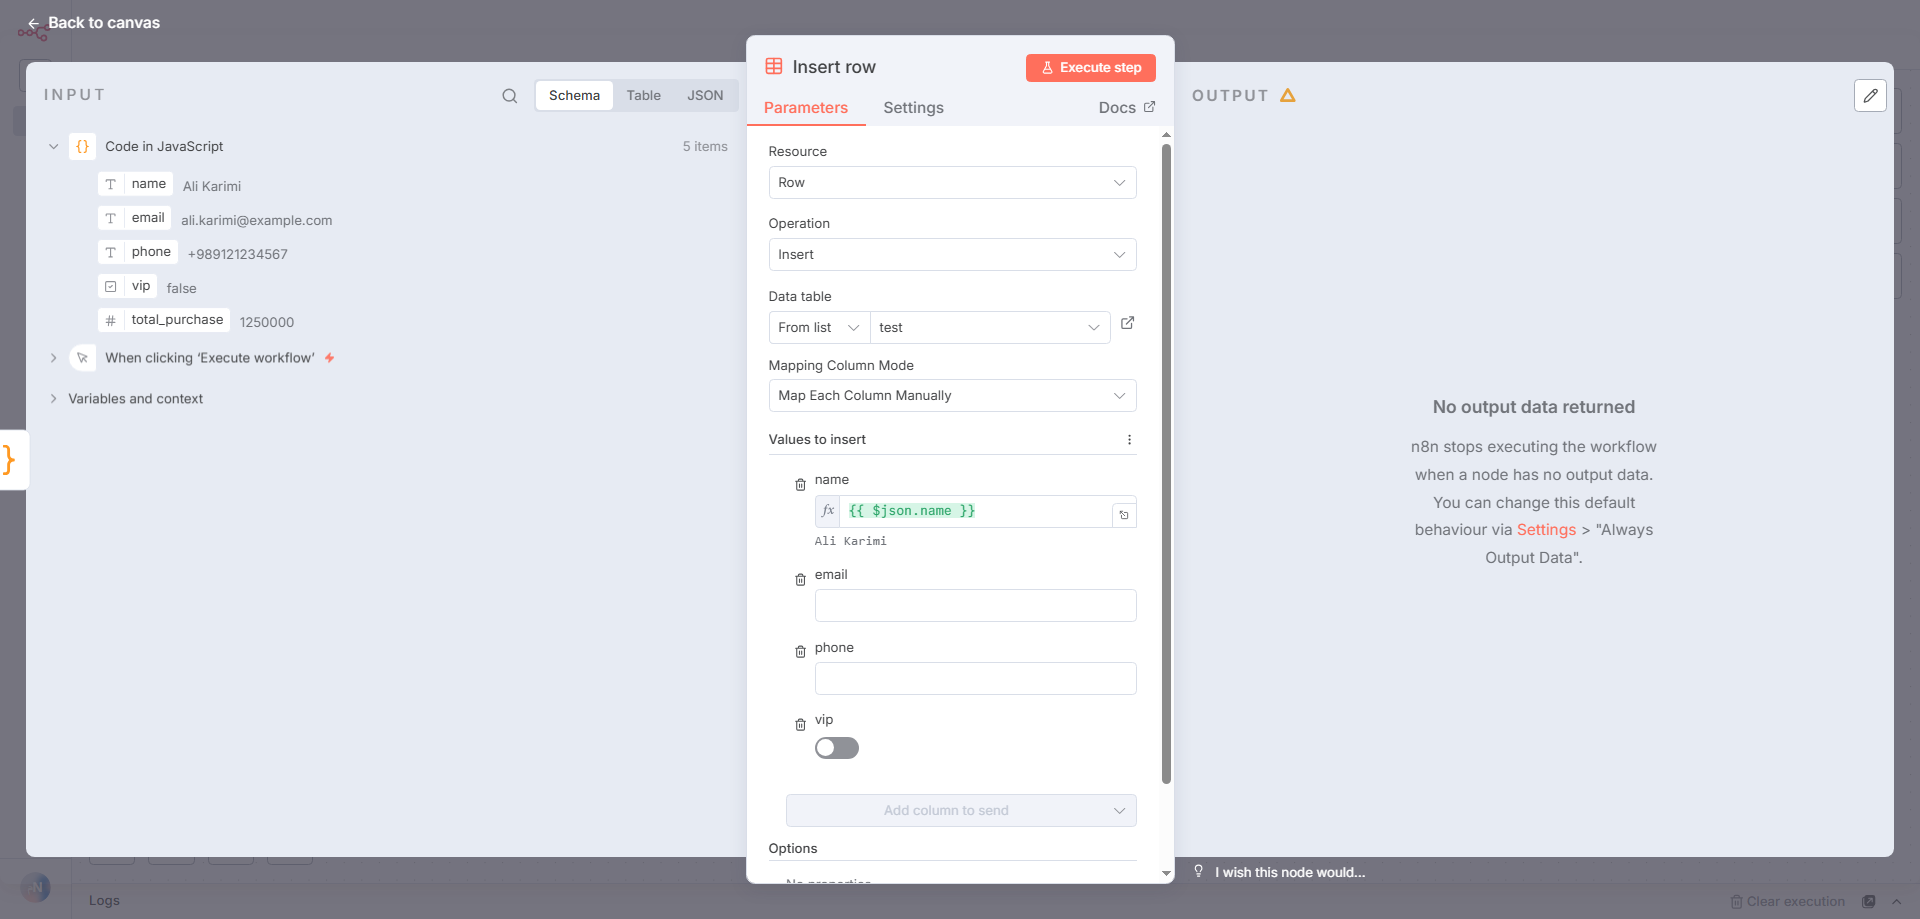Toggle the vip switch on
1920x919 pixels.
(x=836, y=748)
